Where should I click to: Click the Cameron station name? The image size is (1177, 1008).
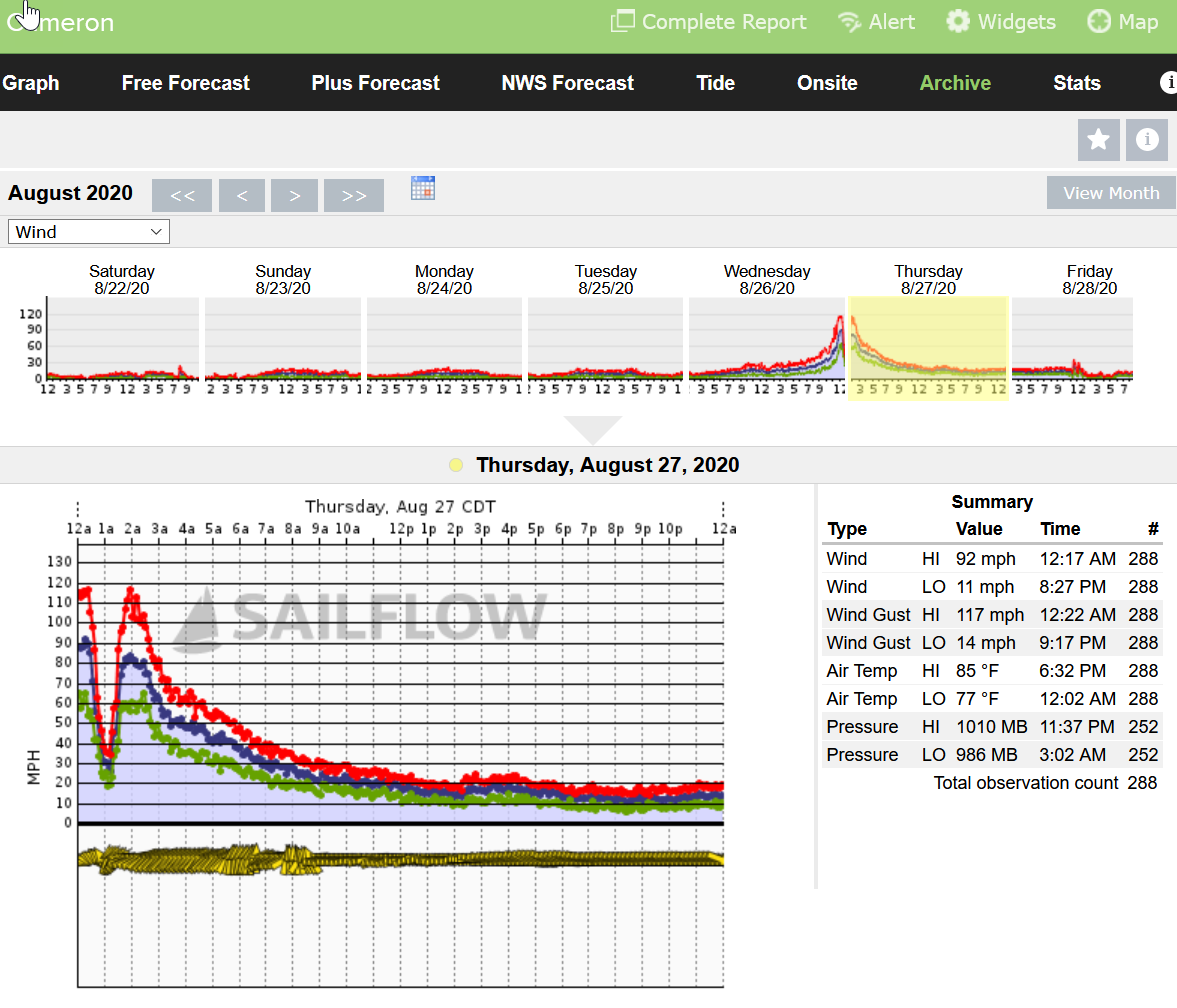(x=60, y=22)
